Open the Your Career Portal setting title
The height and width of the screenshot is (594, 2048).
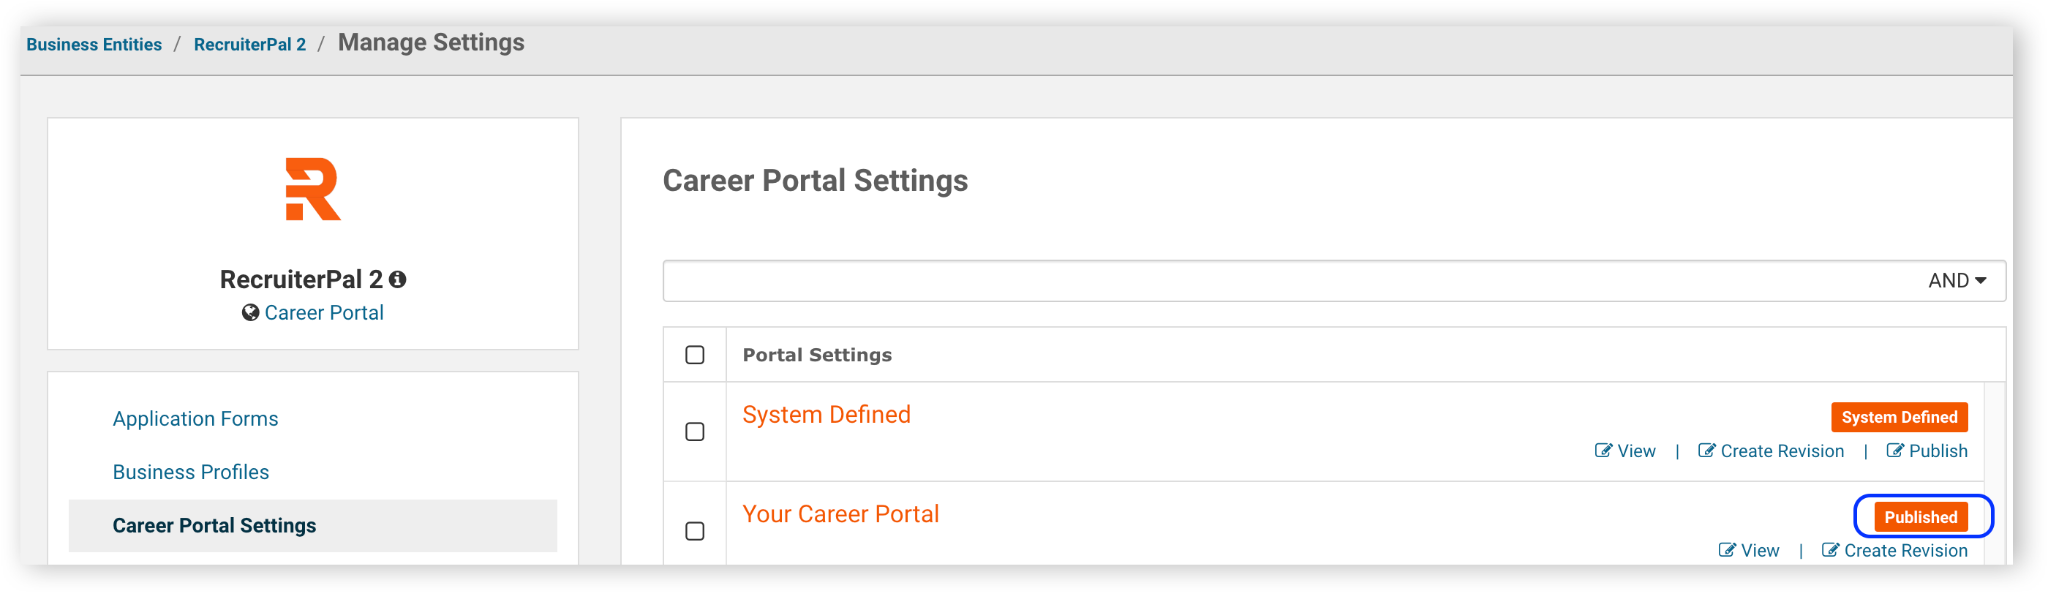(x=840, y=514)
